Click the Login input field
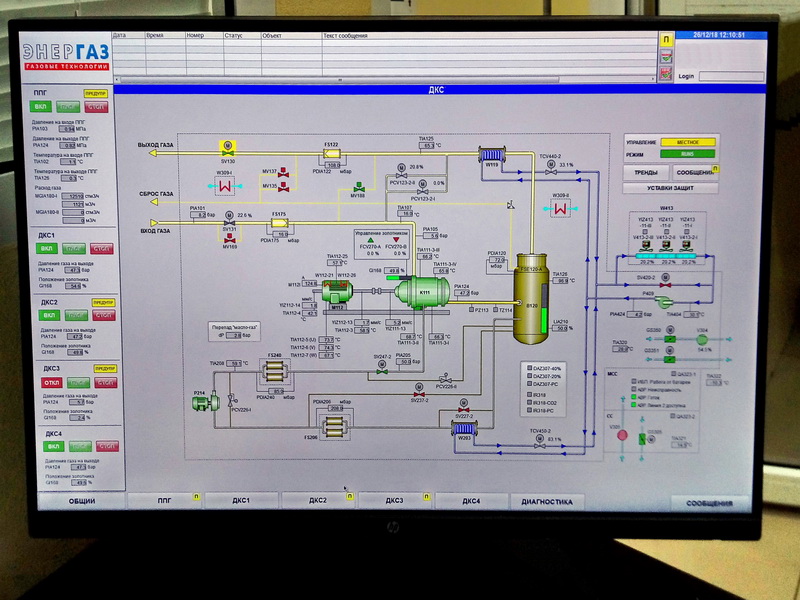 click(x=731, y=76)
